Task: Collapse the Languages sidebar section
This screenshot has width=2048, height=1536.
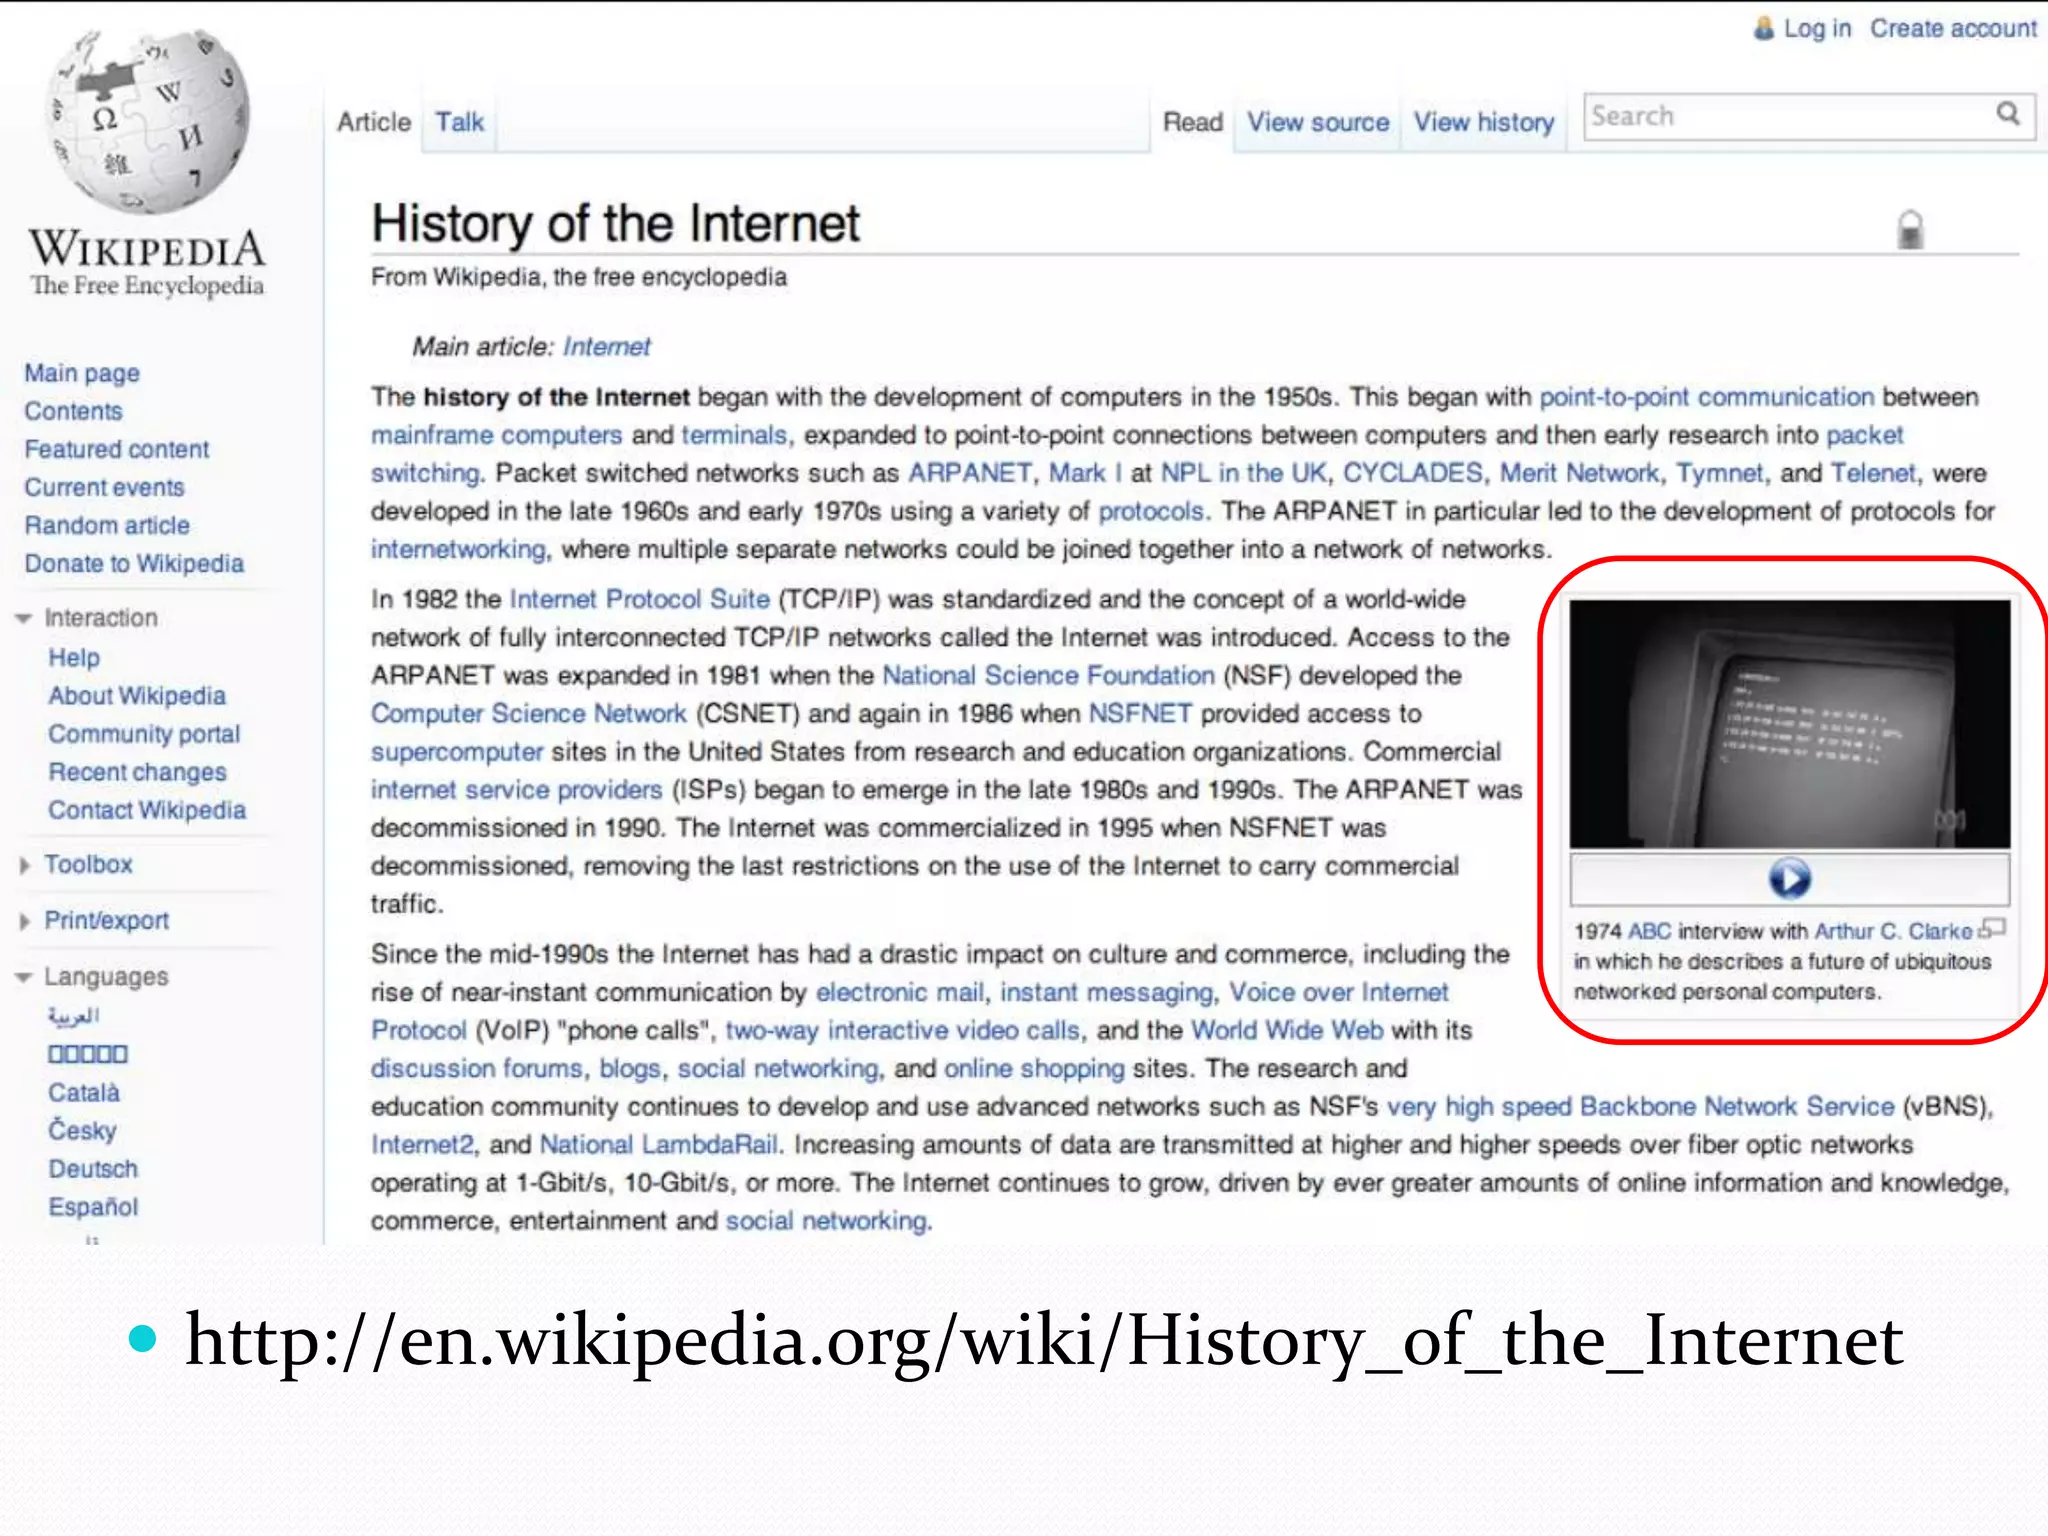Action: click(x=23, y=977)
